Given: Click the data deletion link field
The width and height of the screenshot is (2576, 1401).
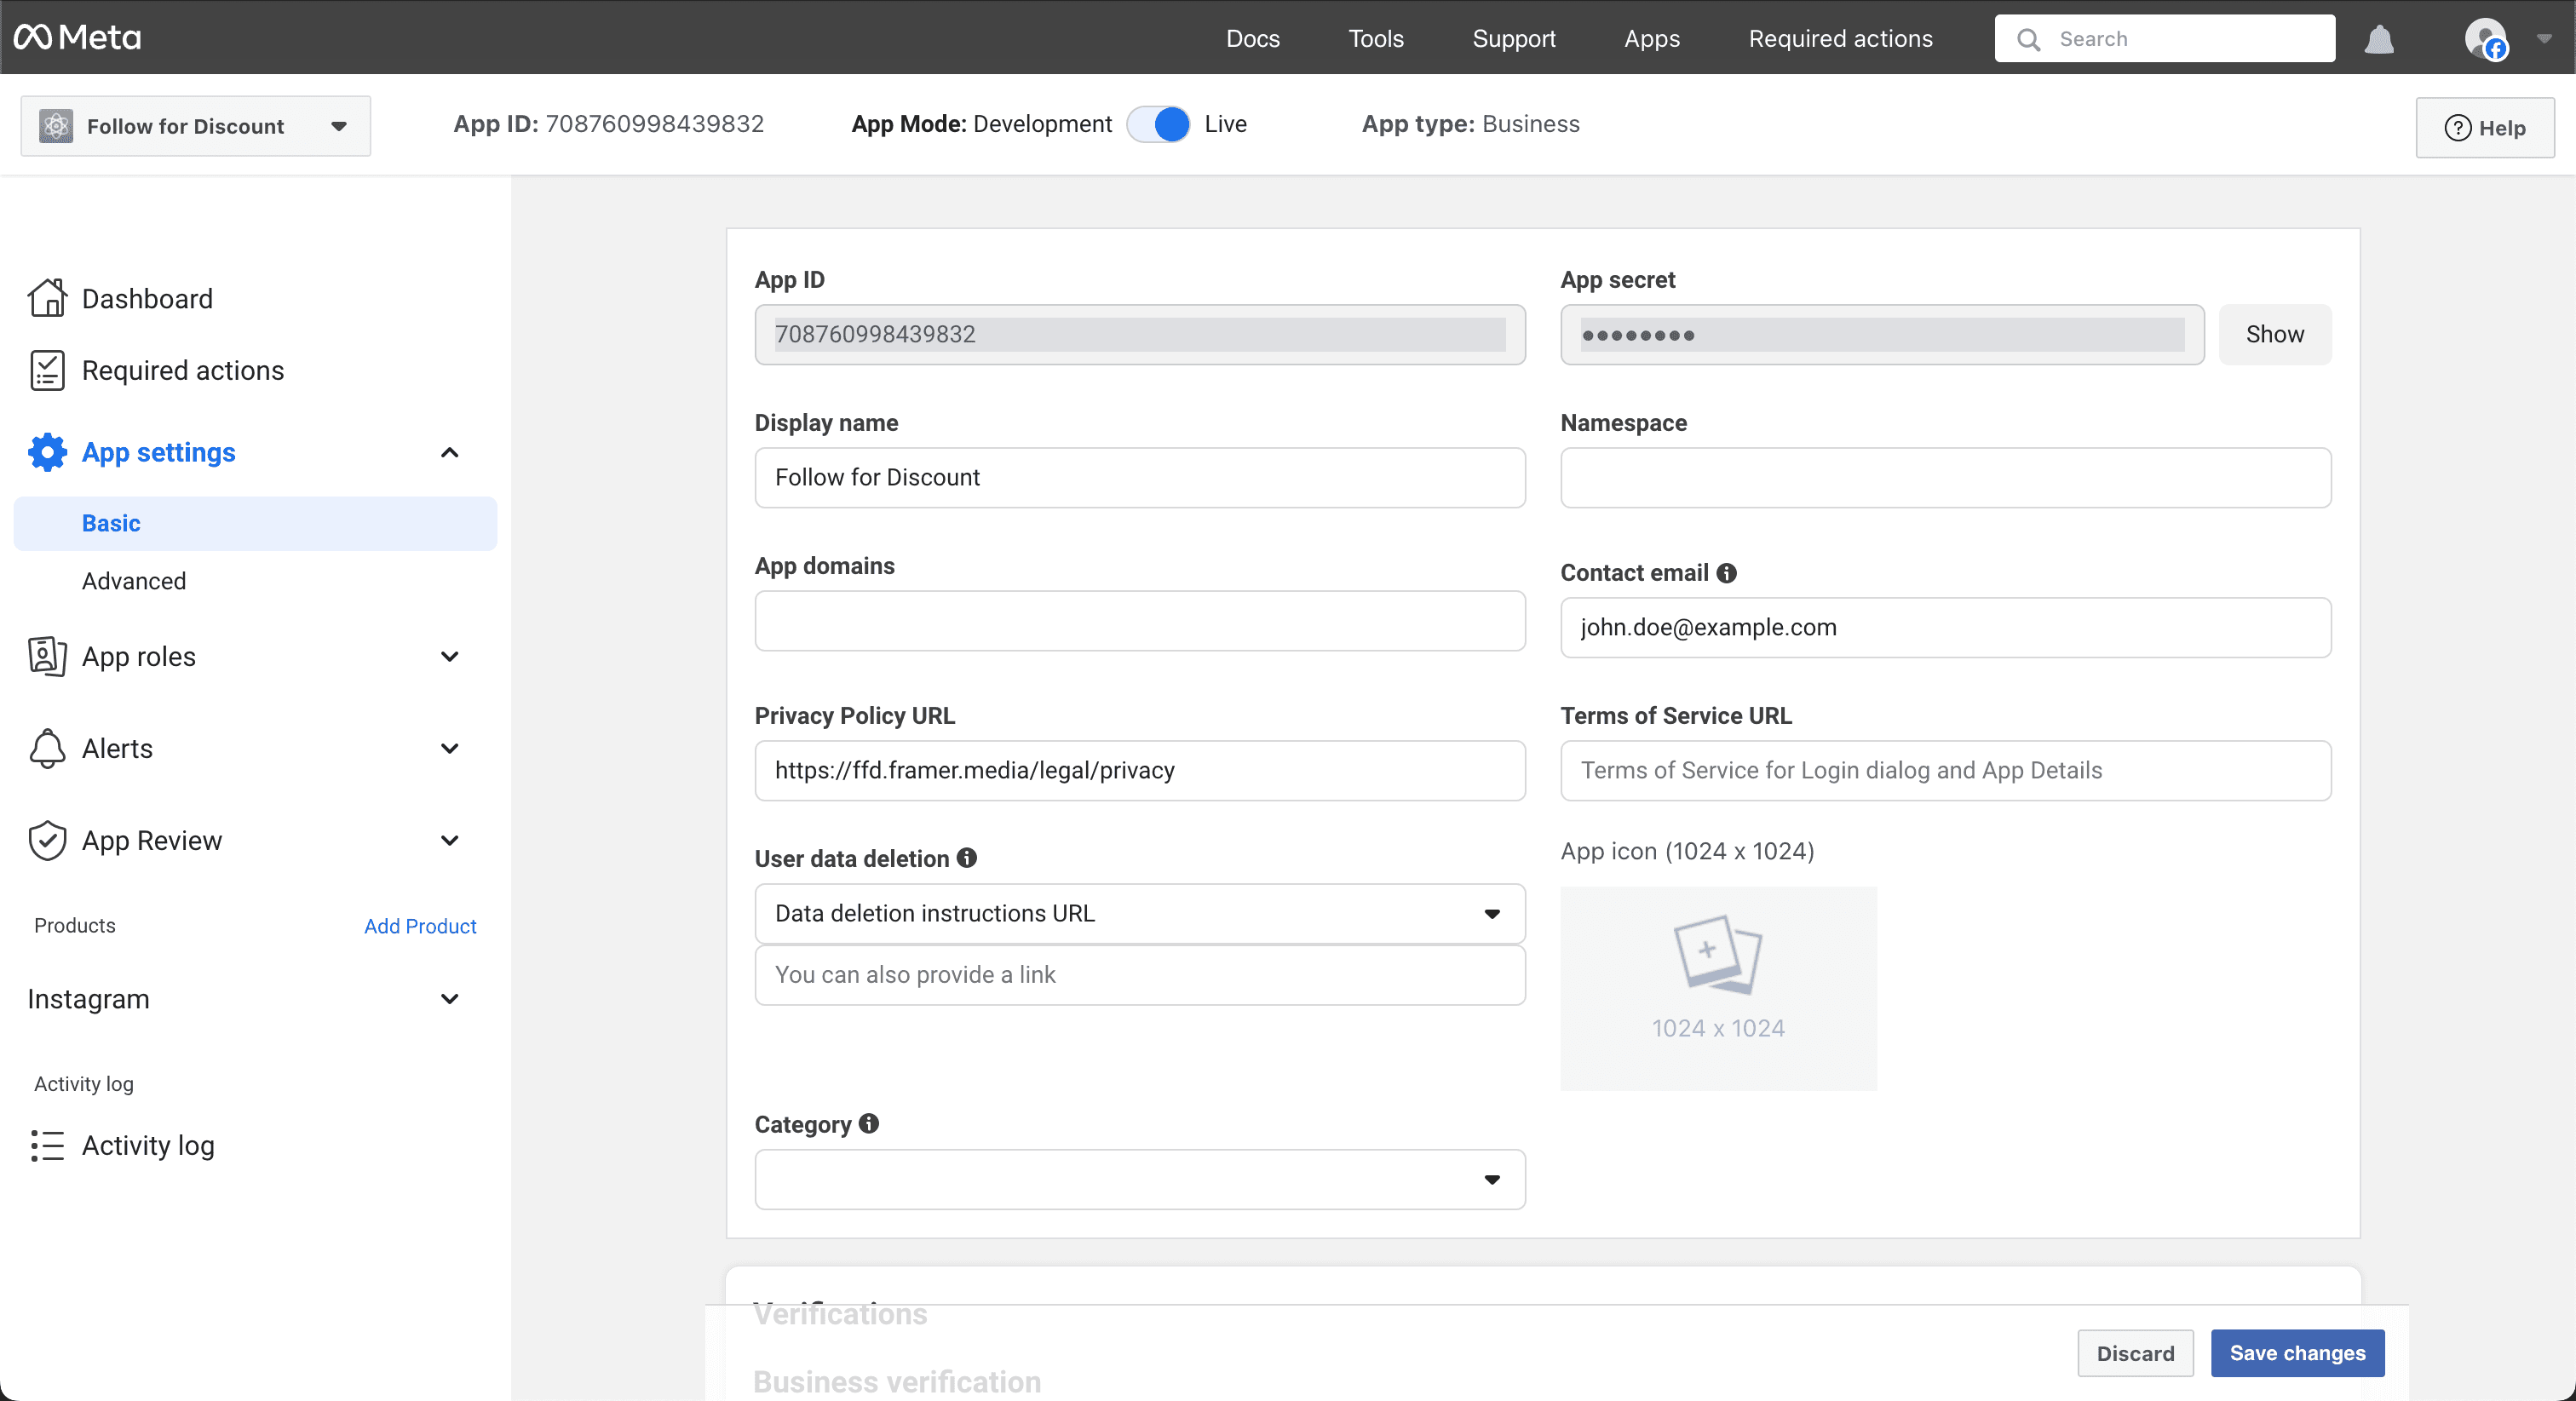Looking at the screenshot, I should [1140, 974].
